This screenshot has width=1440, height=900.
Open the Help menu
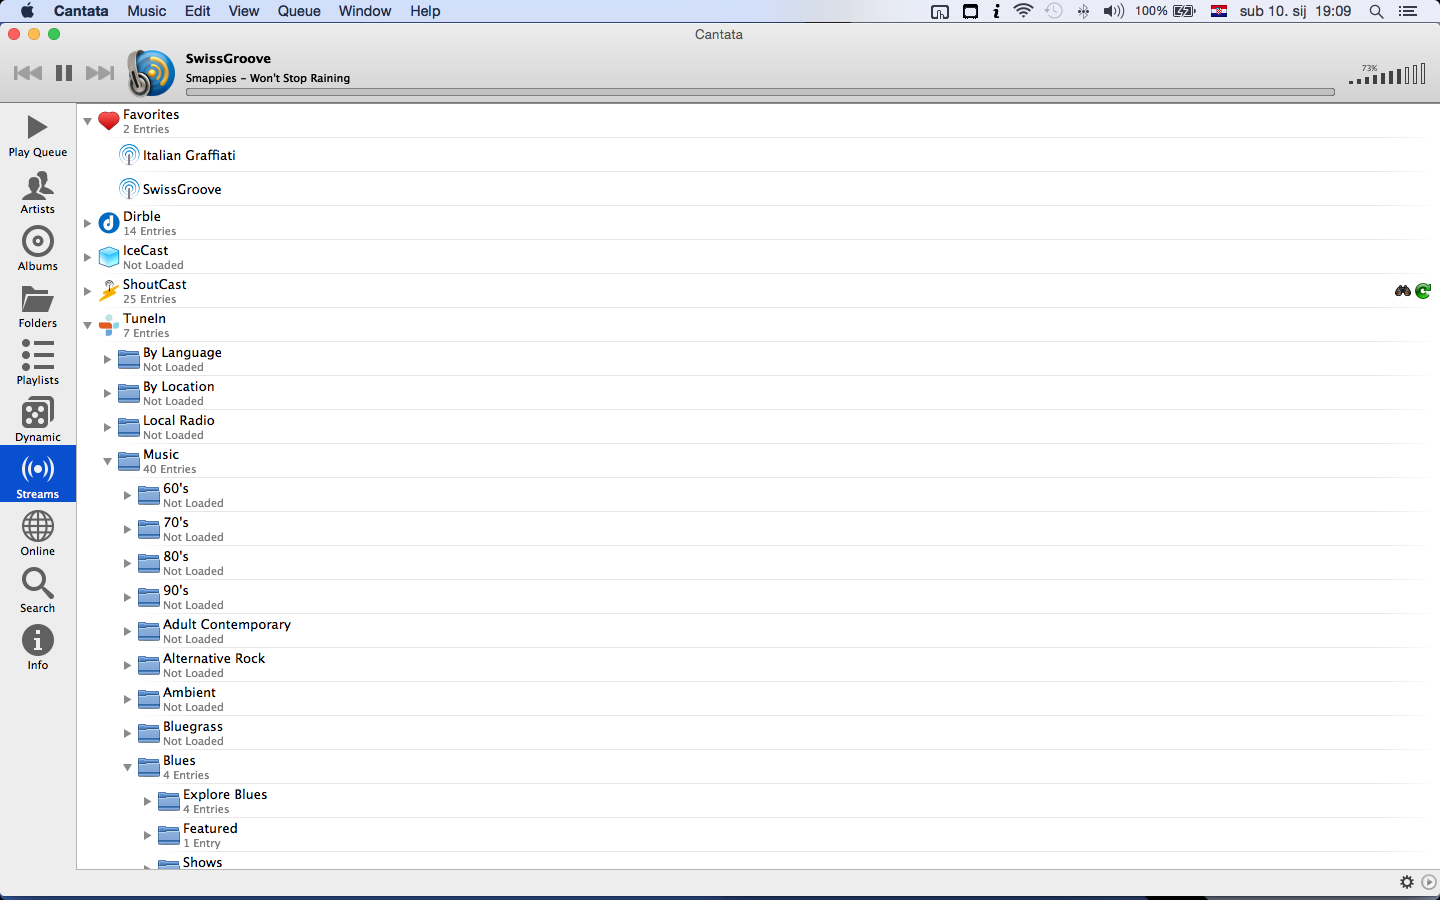coord(425,11)
